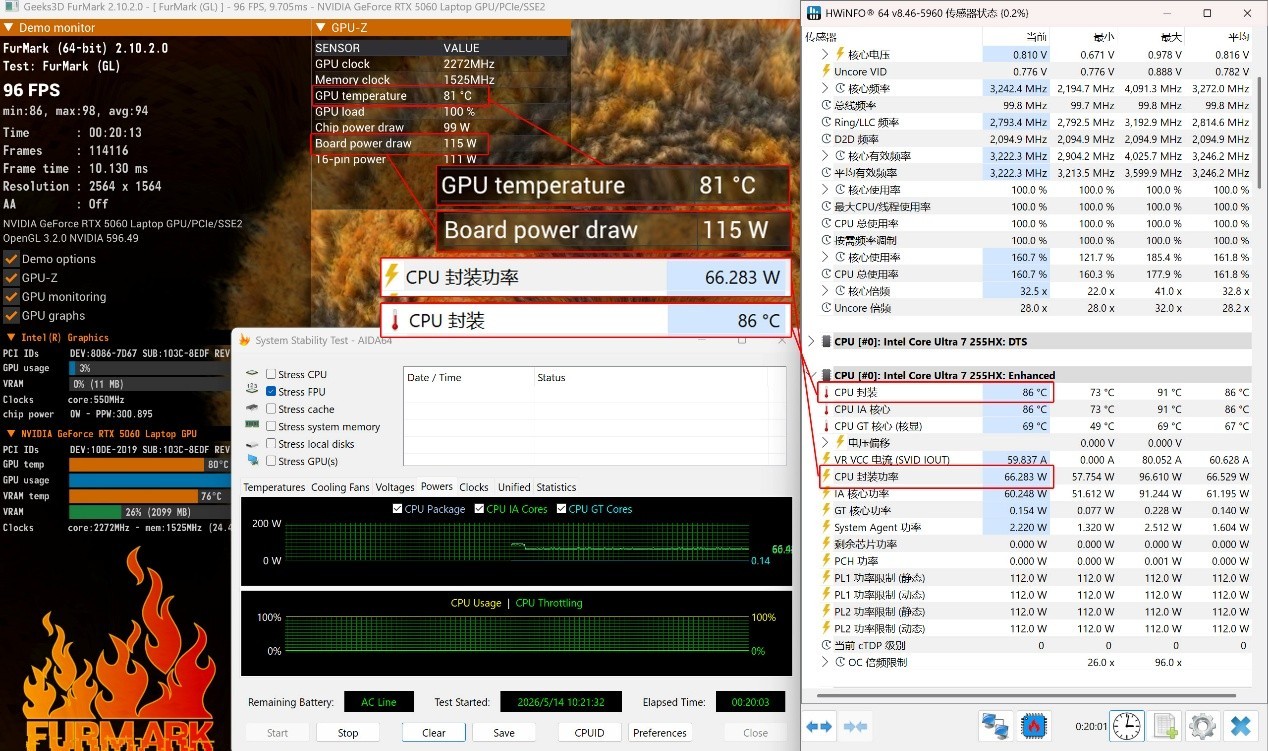Click the cache chip icon beside Stress cache
1268x751 pixels.
pyautogui.click(x=253, y=408)
